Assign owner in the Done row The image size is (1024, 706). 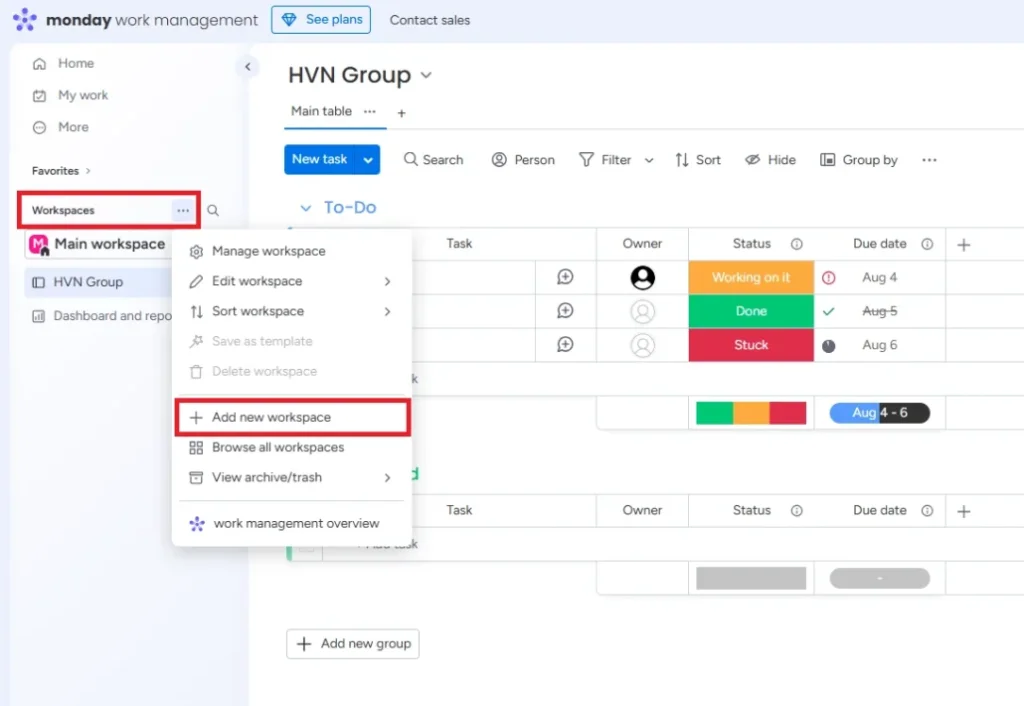coord(643,312)
